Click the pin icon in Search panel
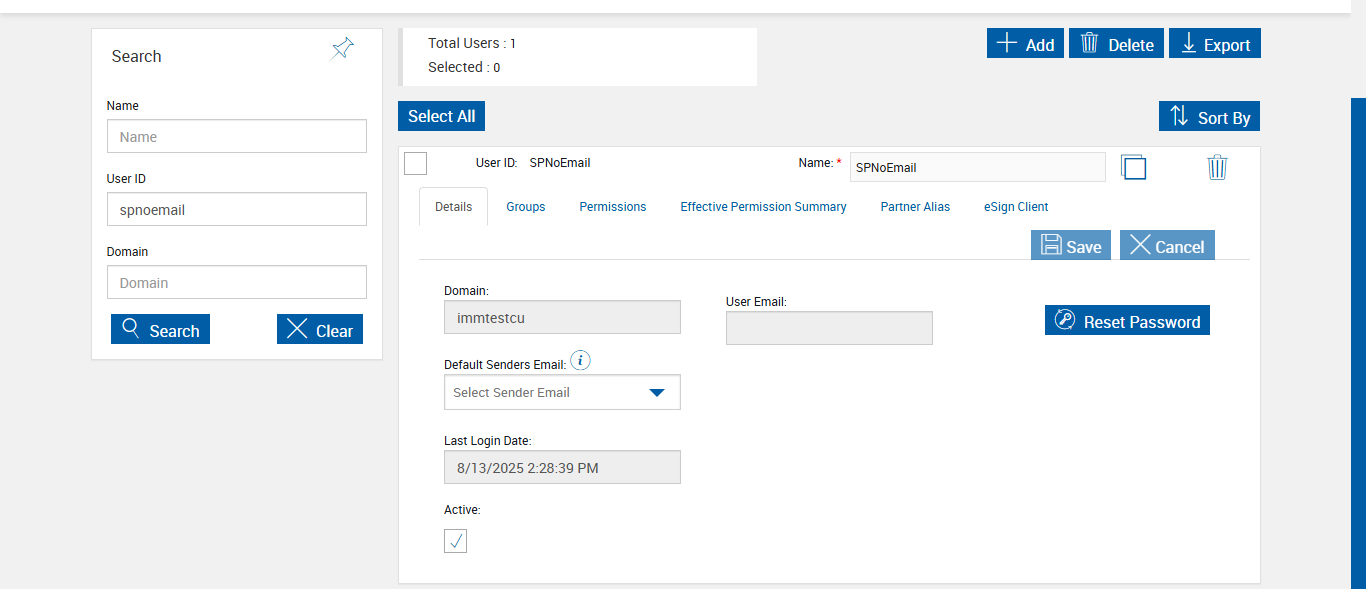The height and width of the screenshot is (589, 1366). 343,49
